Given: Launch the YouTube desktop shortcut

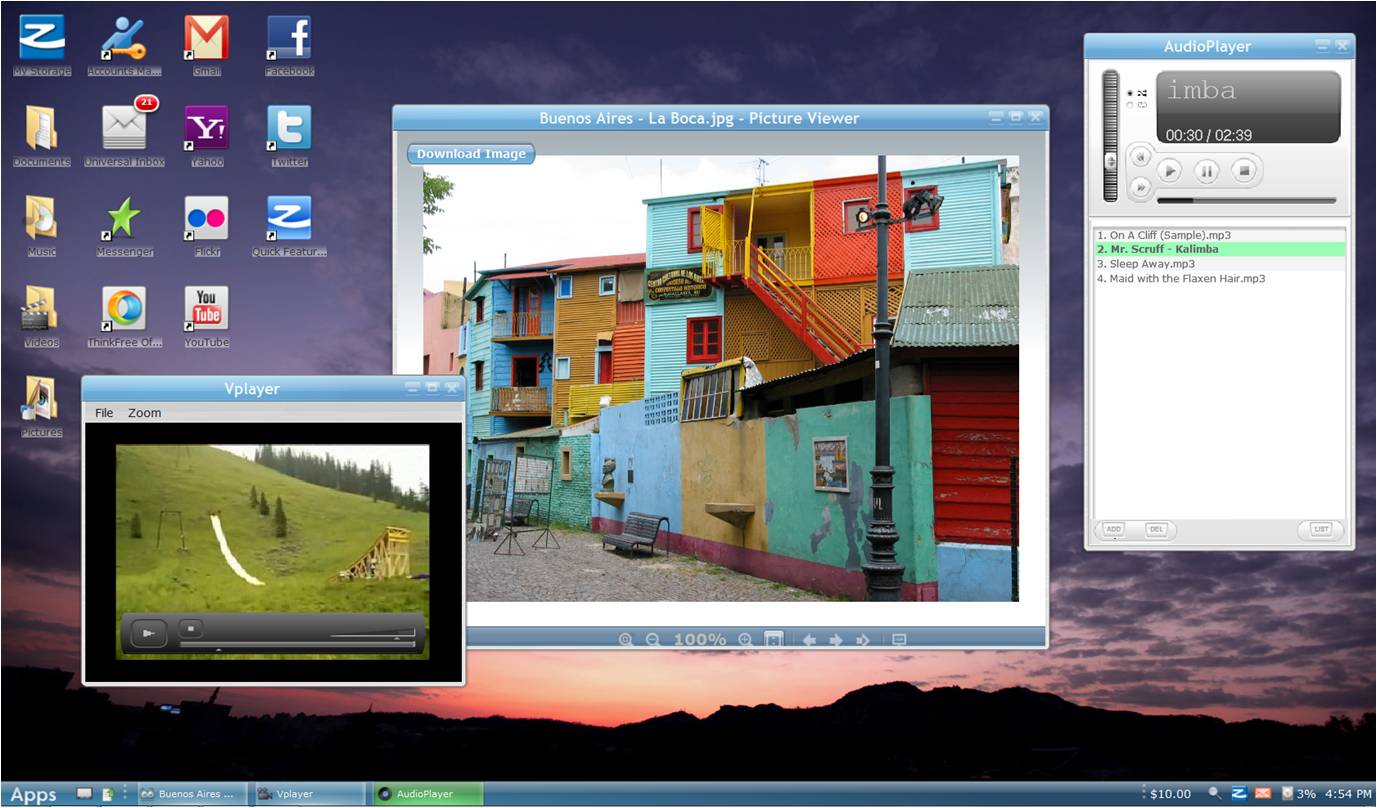Looking at the screenshot, I should coord(206,309).
